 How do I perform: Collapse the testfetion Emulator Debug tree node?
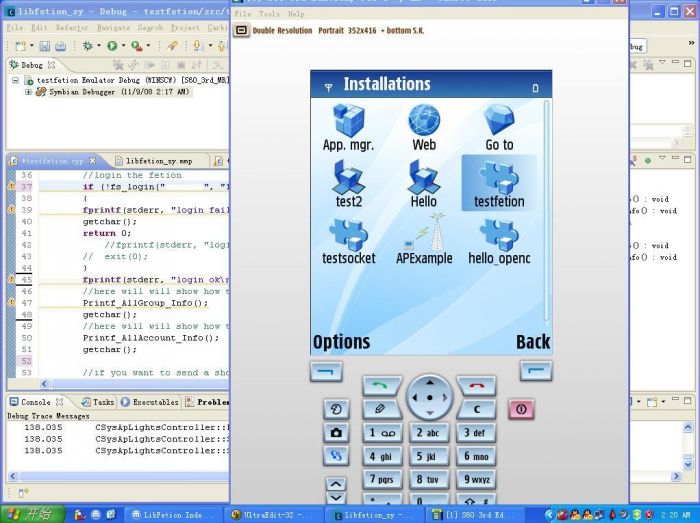click(16, 80)
